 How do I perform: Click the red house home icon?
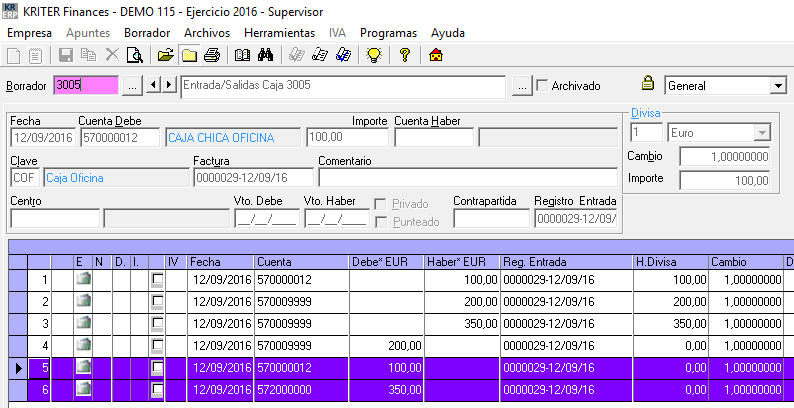tap(436, 55)
